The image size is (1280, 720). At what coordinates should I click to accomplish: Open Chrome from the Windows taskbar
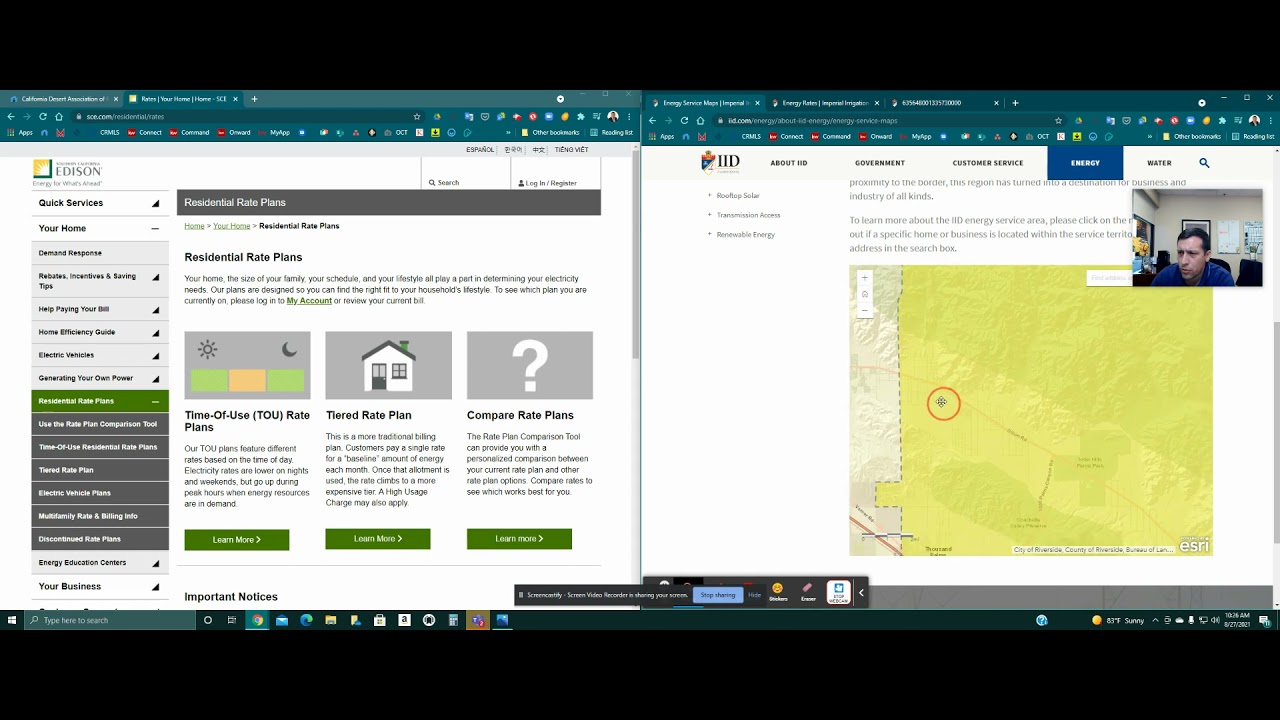coord(257,620)
